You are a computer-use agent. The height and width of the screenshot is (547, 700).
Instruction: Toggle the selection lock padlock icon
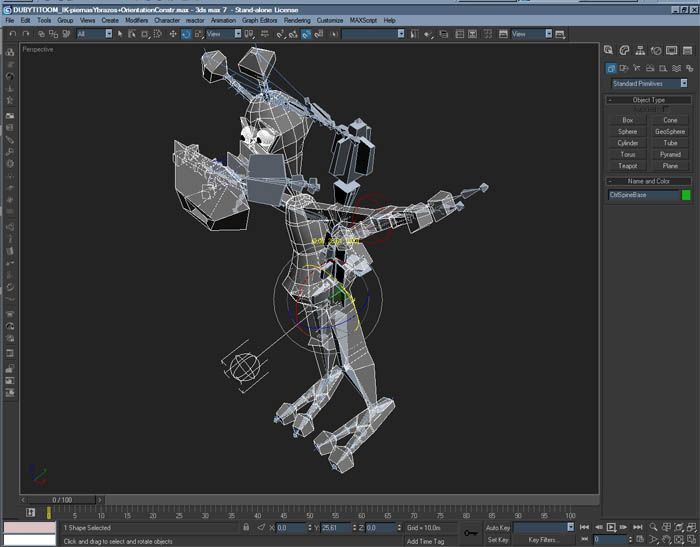coord(246,527)
